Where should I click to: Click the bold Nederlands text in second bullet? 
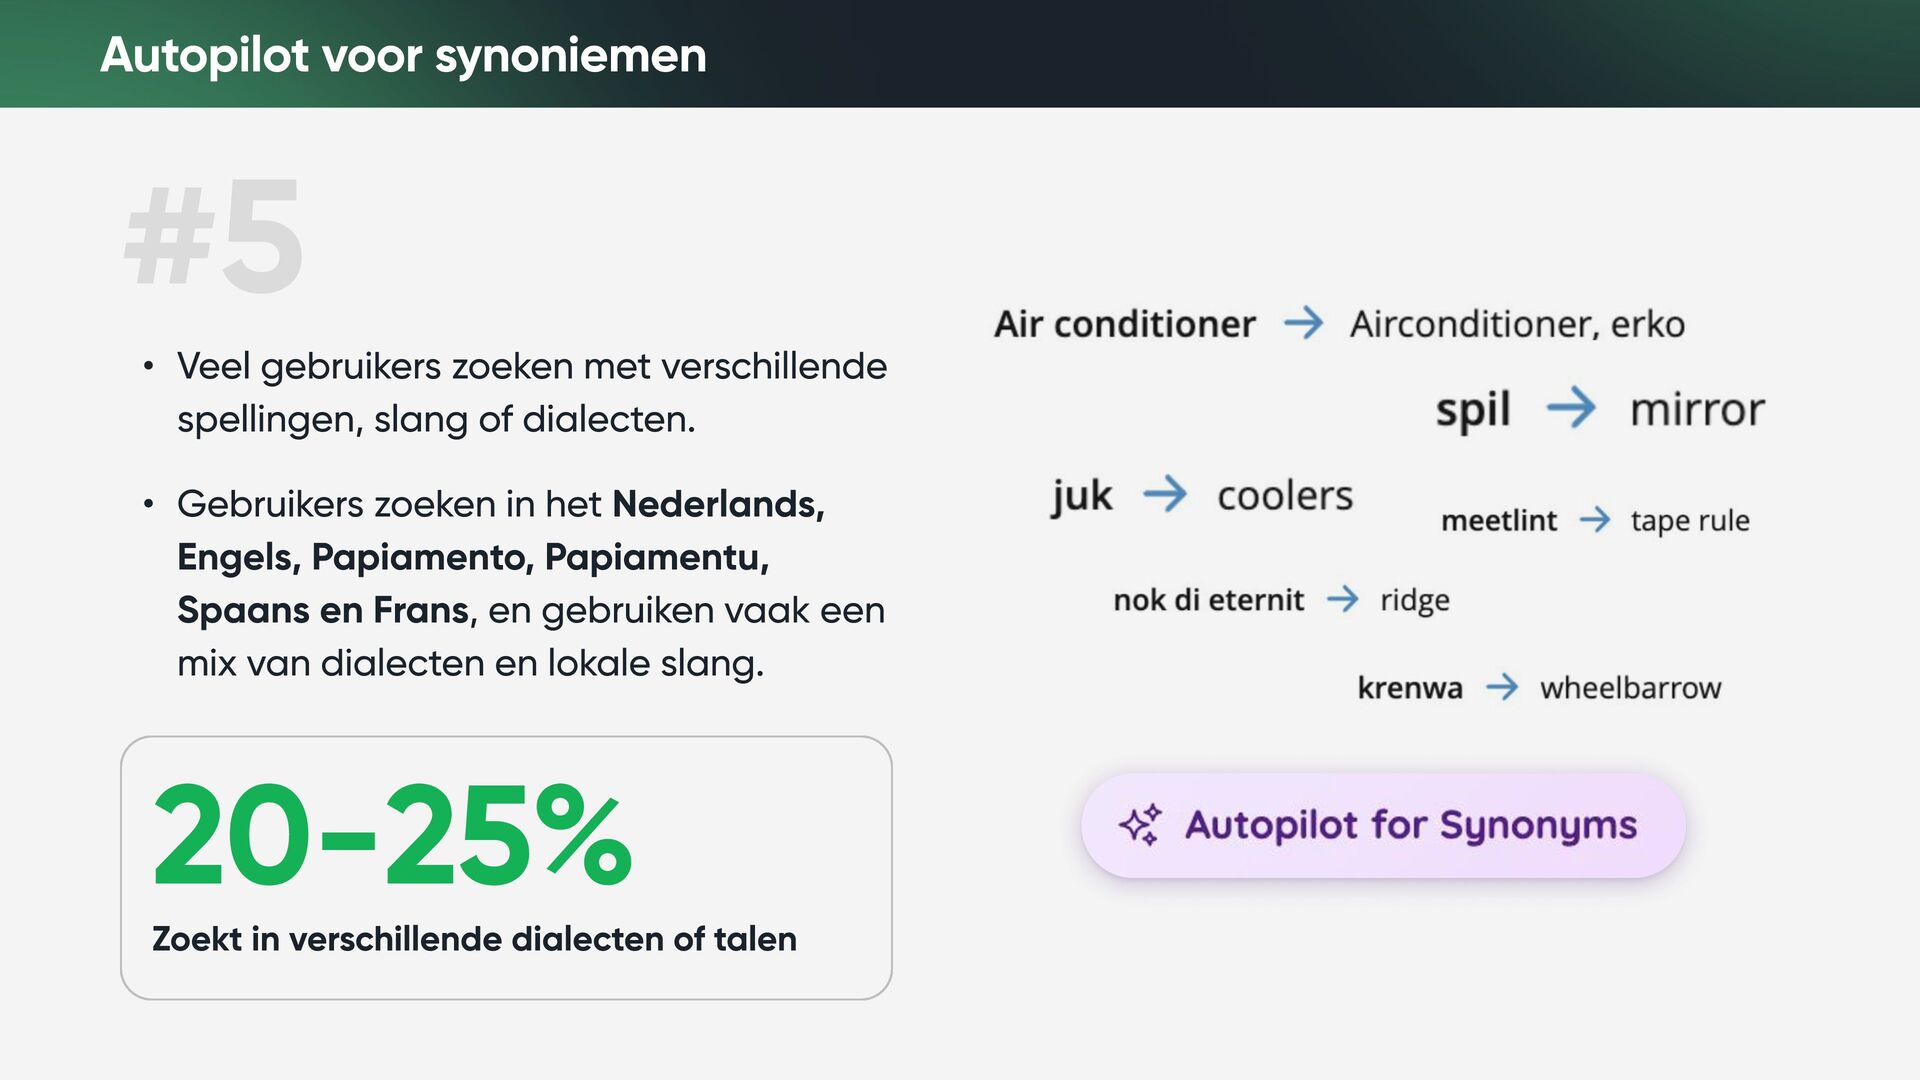pos(718,504)
